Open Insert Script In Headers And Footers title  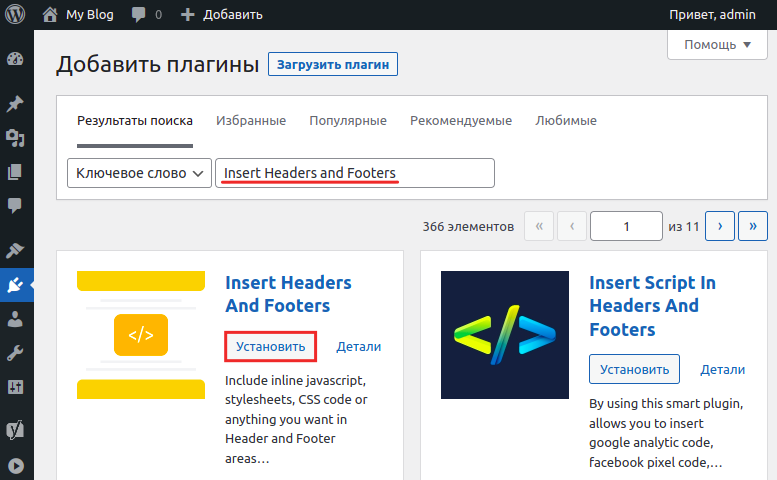(652, 306)
